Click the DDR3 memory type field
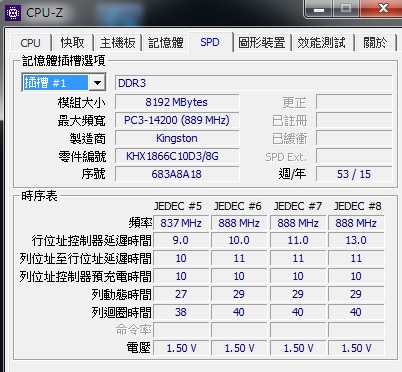402x372 pixels. point(253,83)
